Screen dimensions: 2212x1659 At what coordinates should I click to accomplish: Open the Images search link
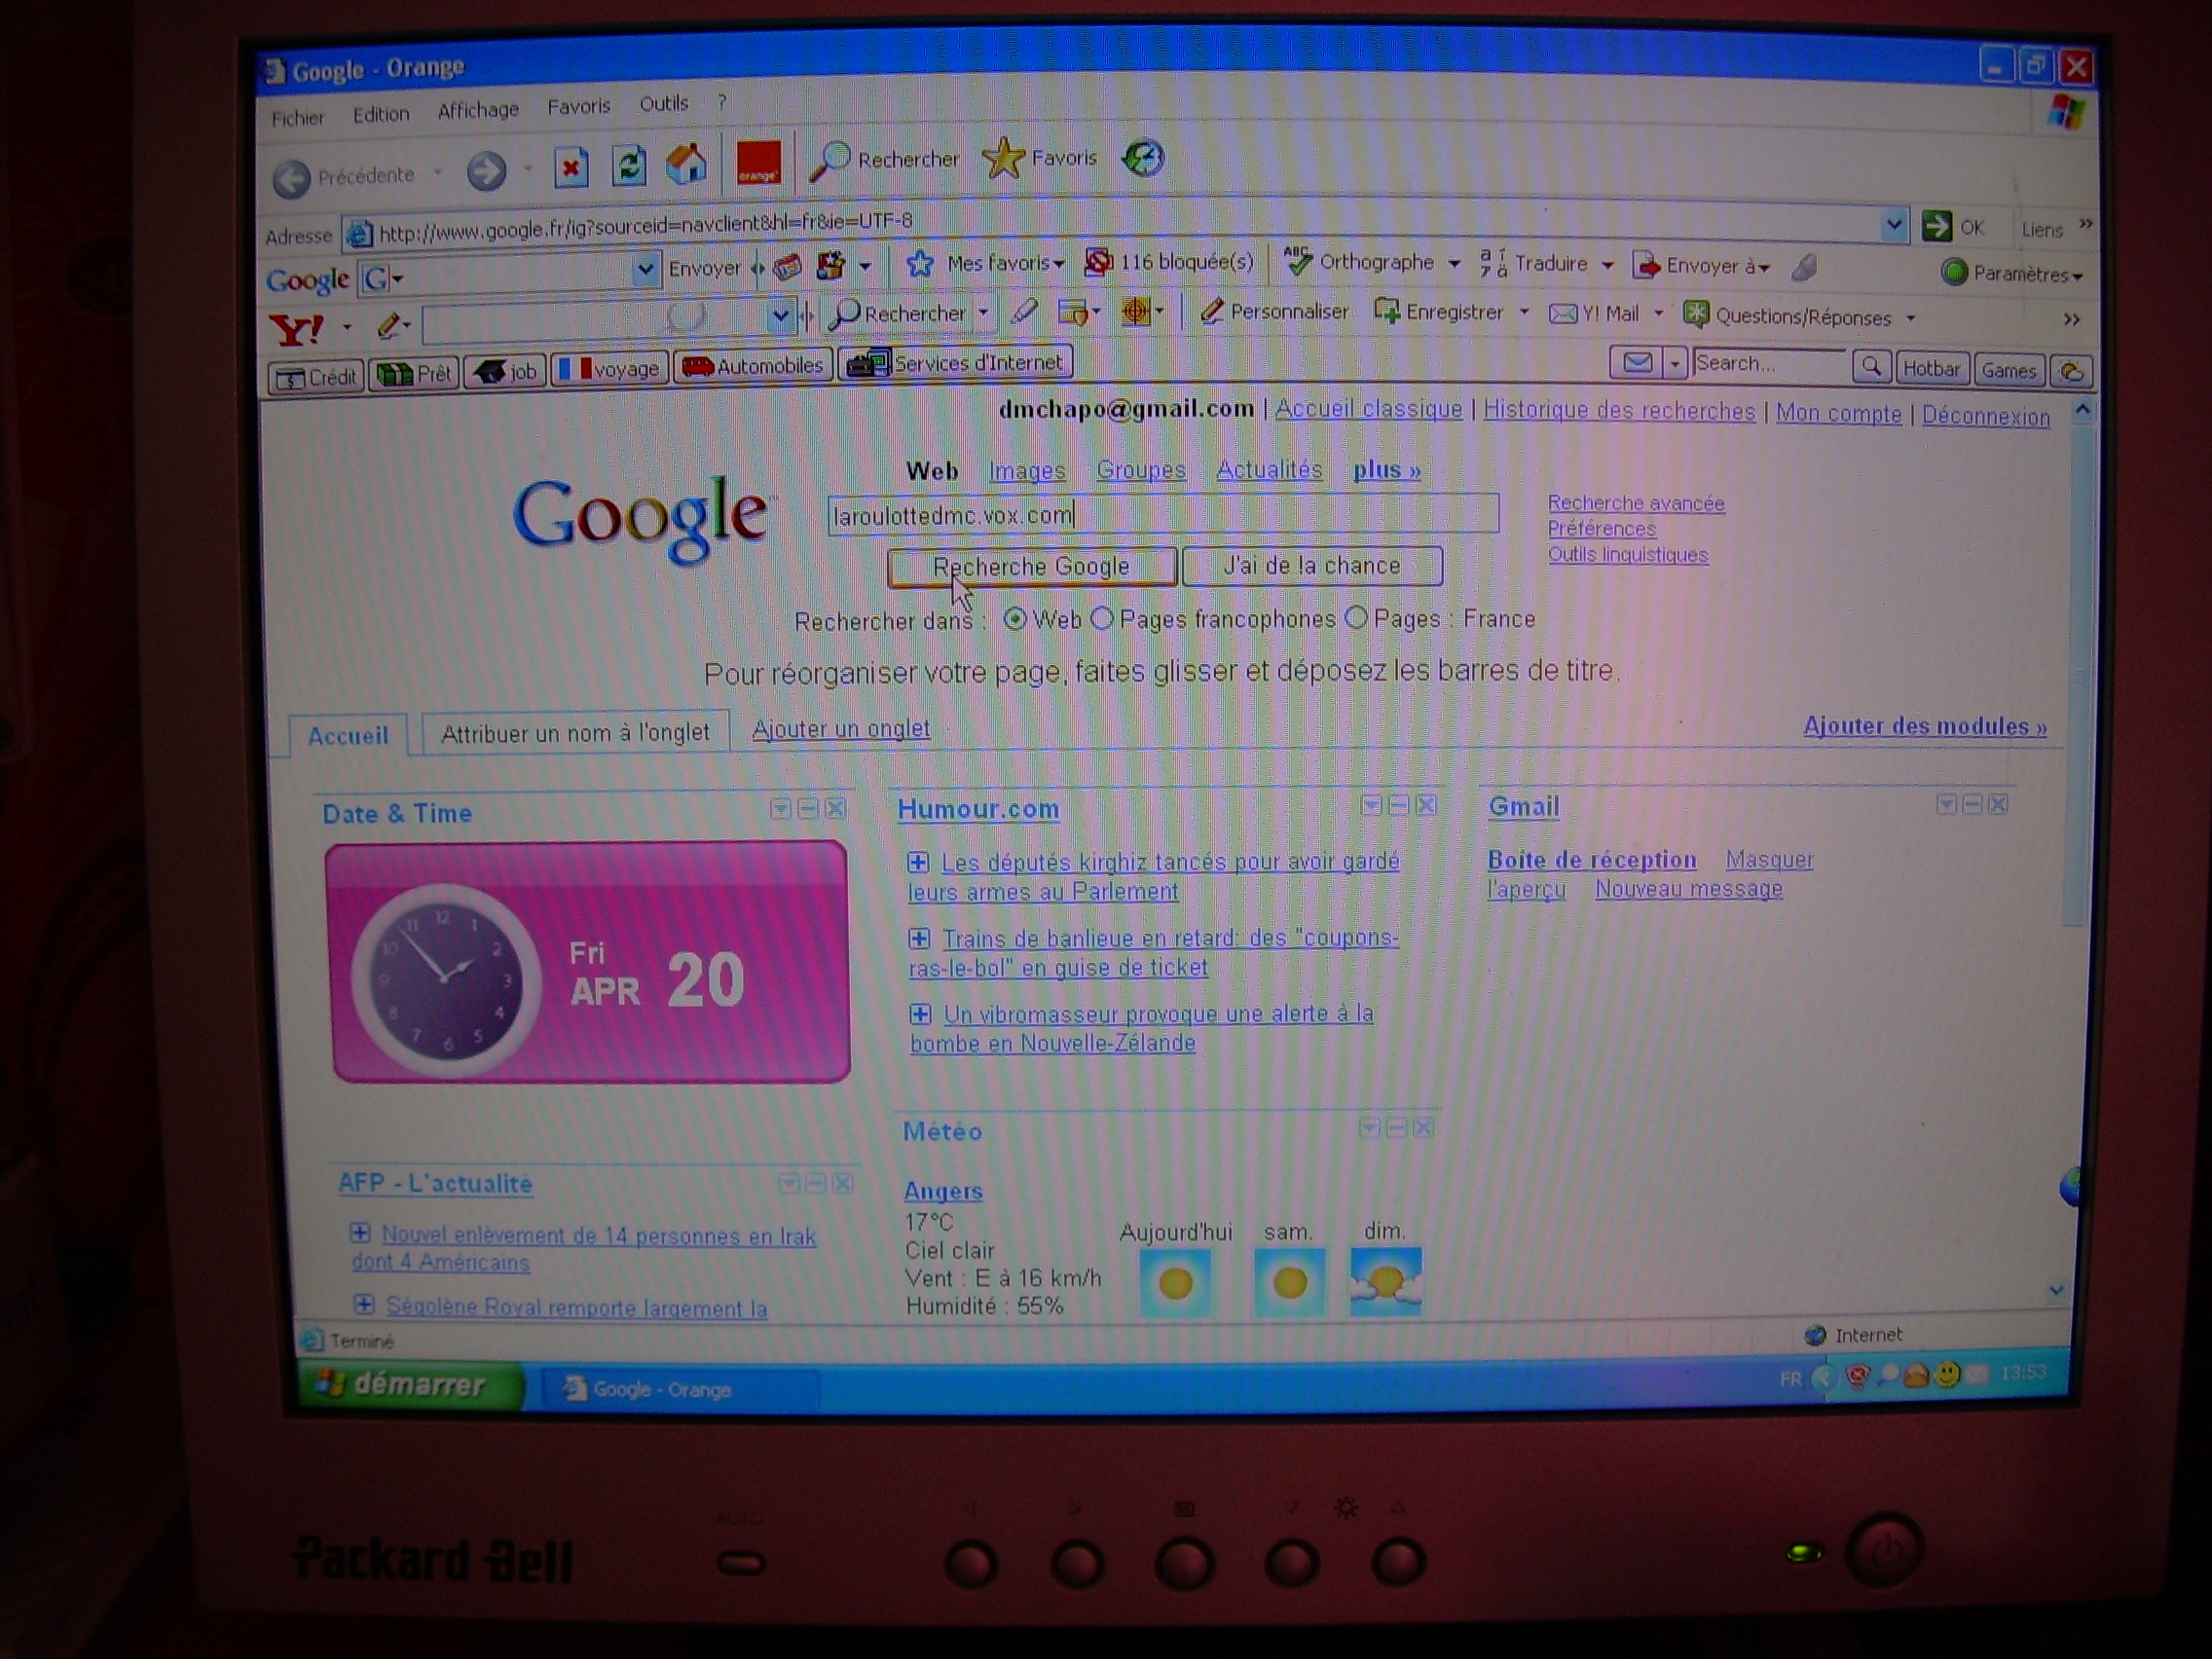[1027, 470]
